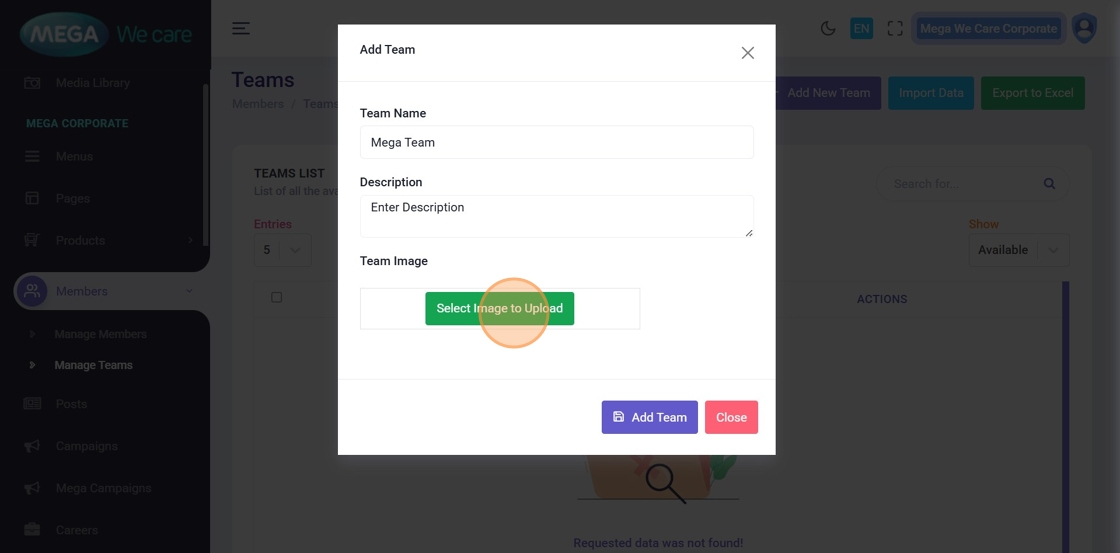The width and height of the screenshot is (1120, 553).
Task: Click the Posts sidebar icon
Action: 32,404
